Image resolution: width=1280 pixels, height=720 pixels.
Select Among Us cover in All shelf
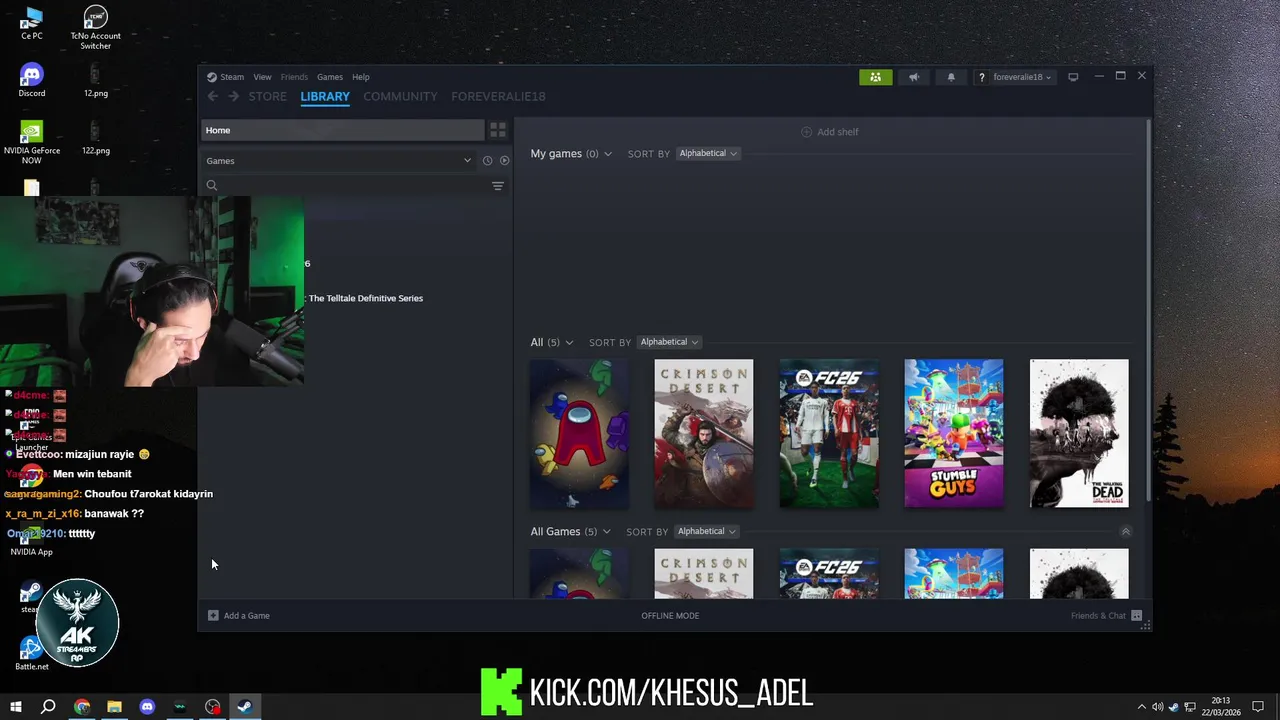pos(579,434)
